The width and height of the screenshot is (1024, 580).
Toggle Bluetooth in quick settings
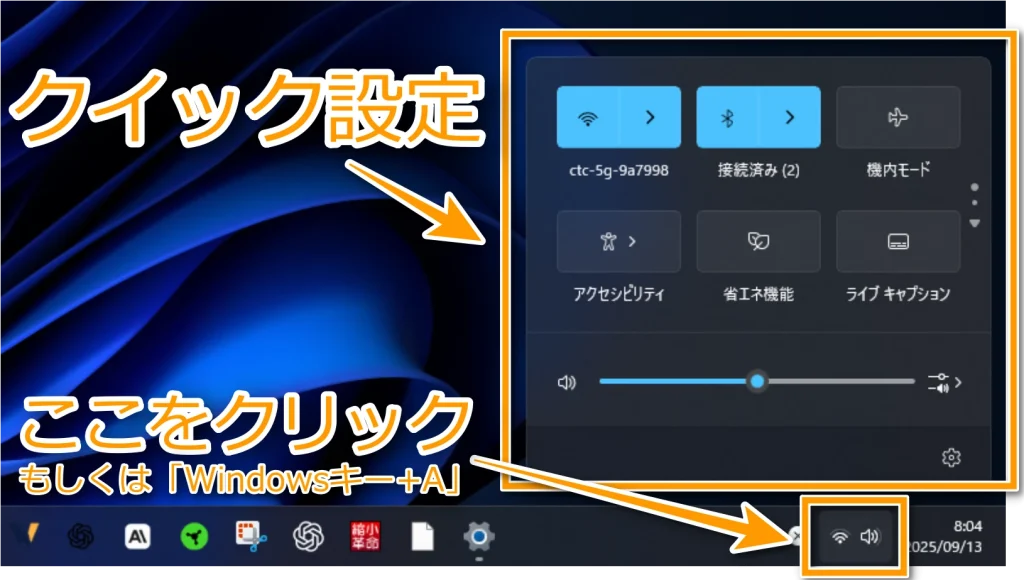pyautogui.click(x=728, y=118)
